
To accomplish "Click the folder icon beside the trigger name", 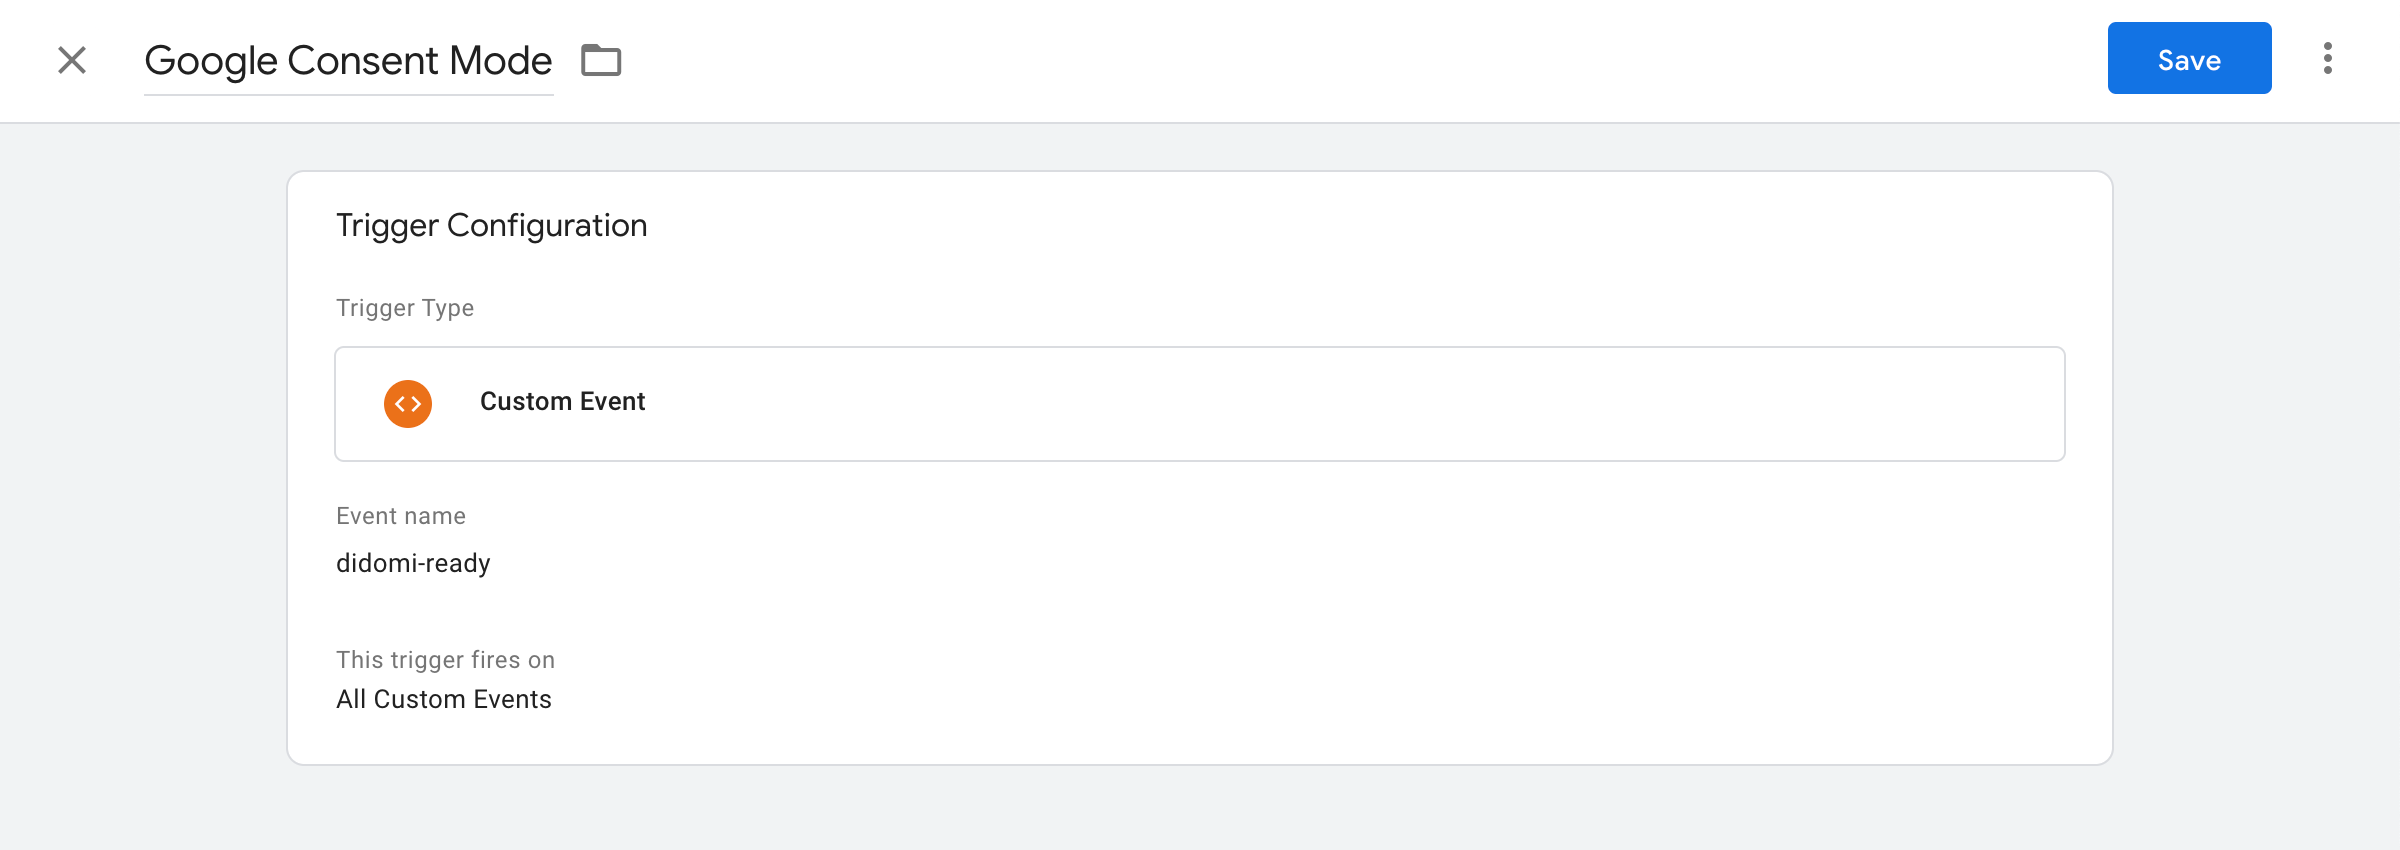I will coord(601,60).
